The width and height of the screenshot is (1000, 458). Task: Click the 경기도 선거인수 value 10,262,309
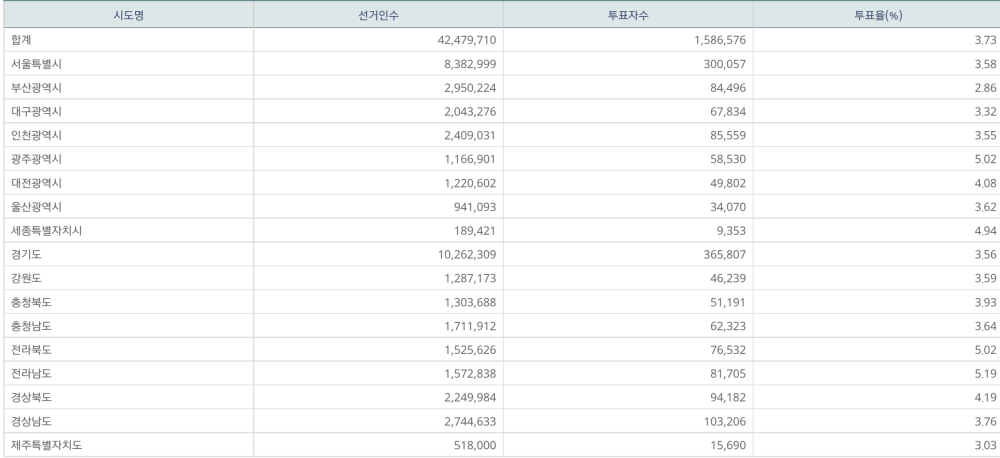click(x=466, y=255)
